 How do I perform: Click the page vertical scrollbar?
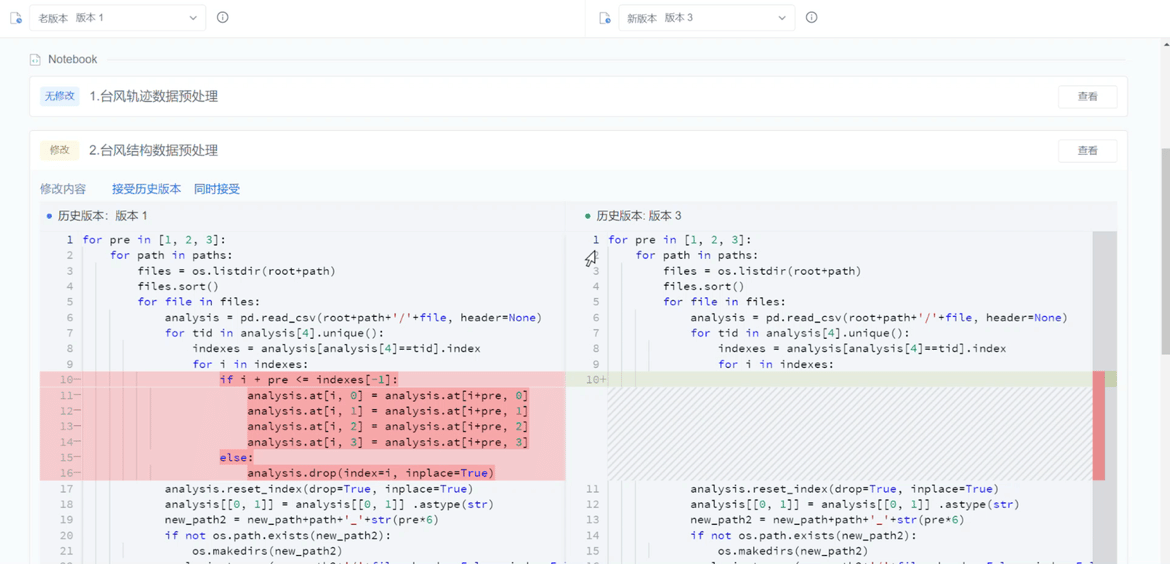tap(1164, 251)
